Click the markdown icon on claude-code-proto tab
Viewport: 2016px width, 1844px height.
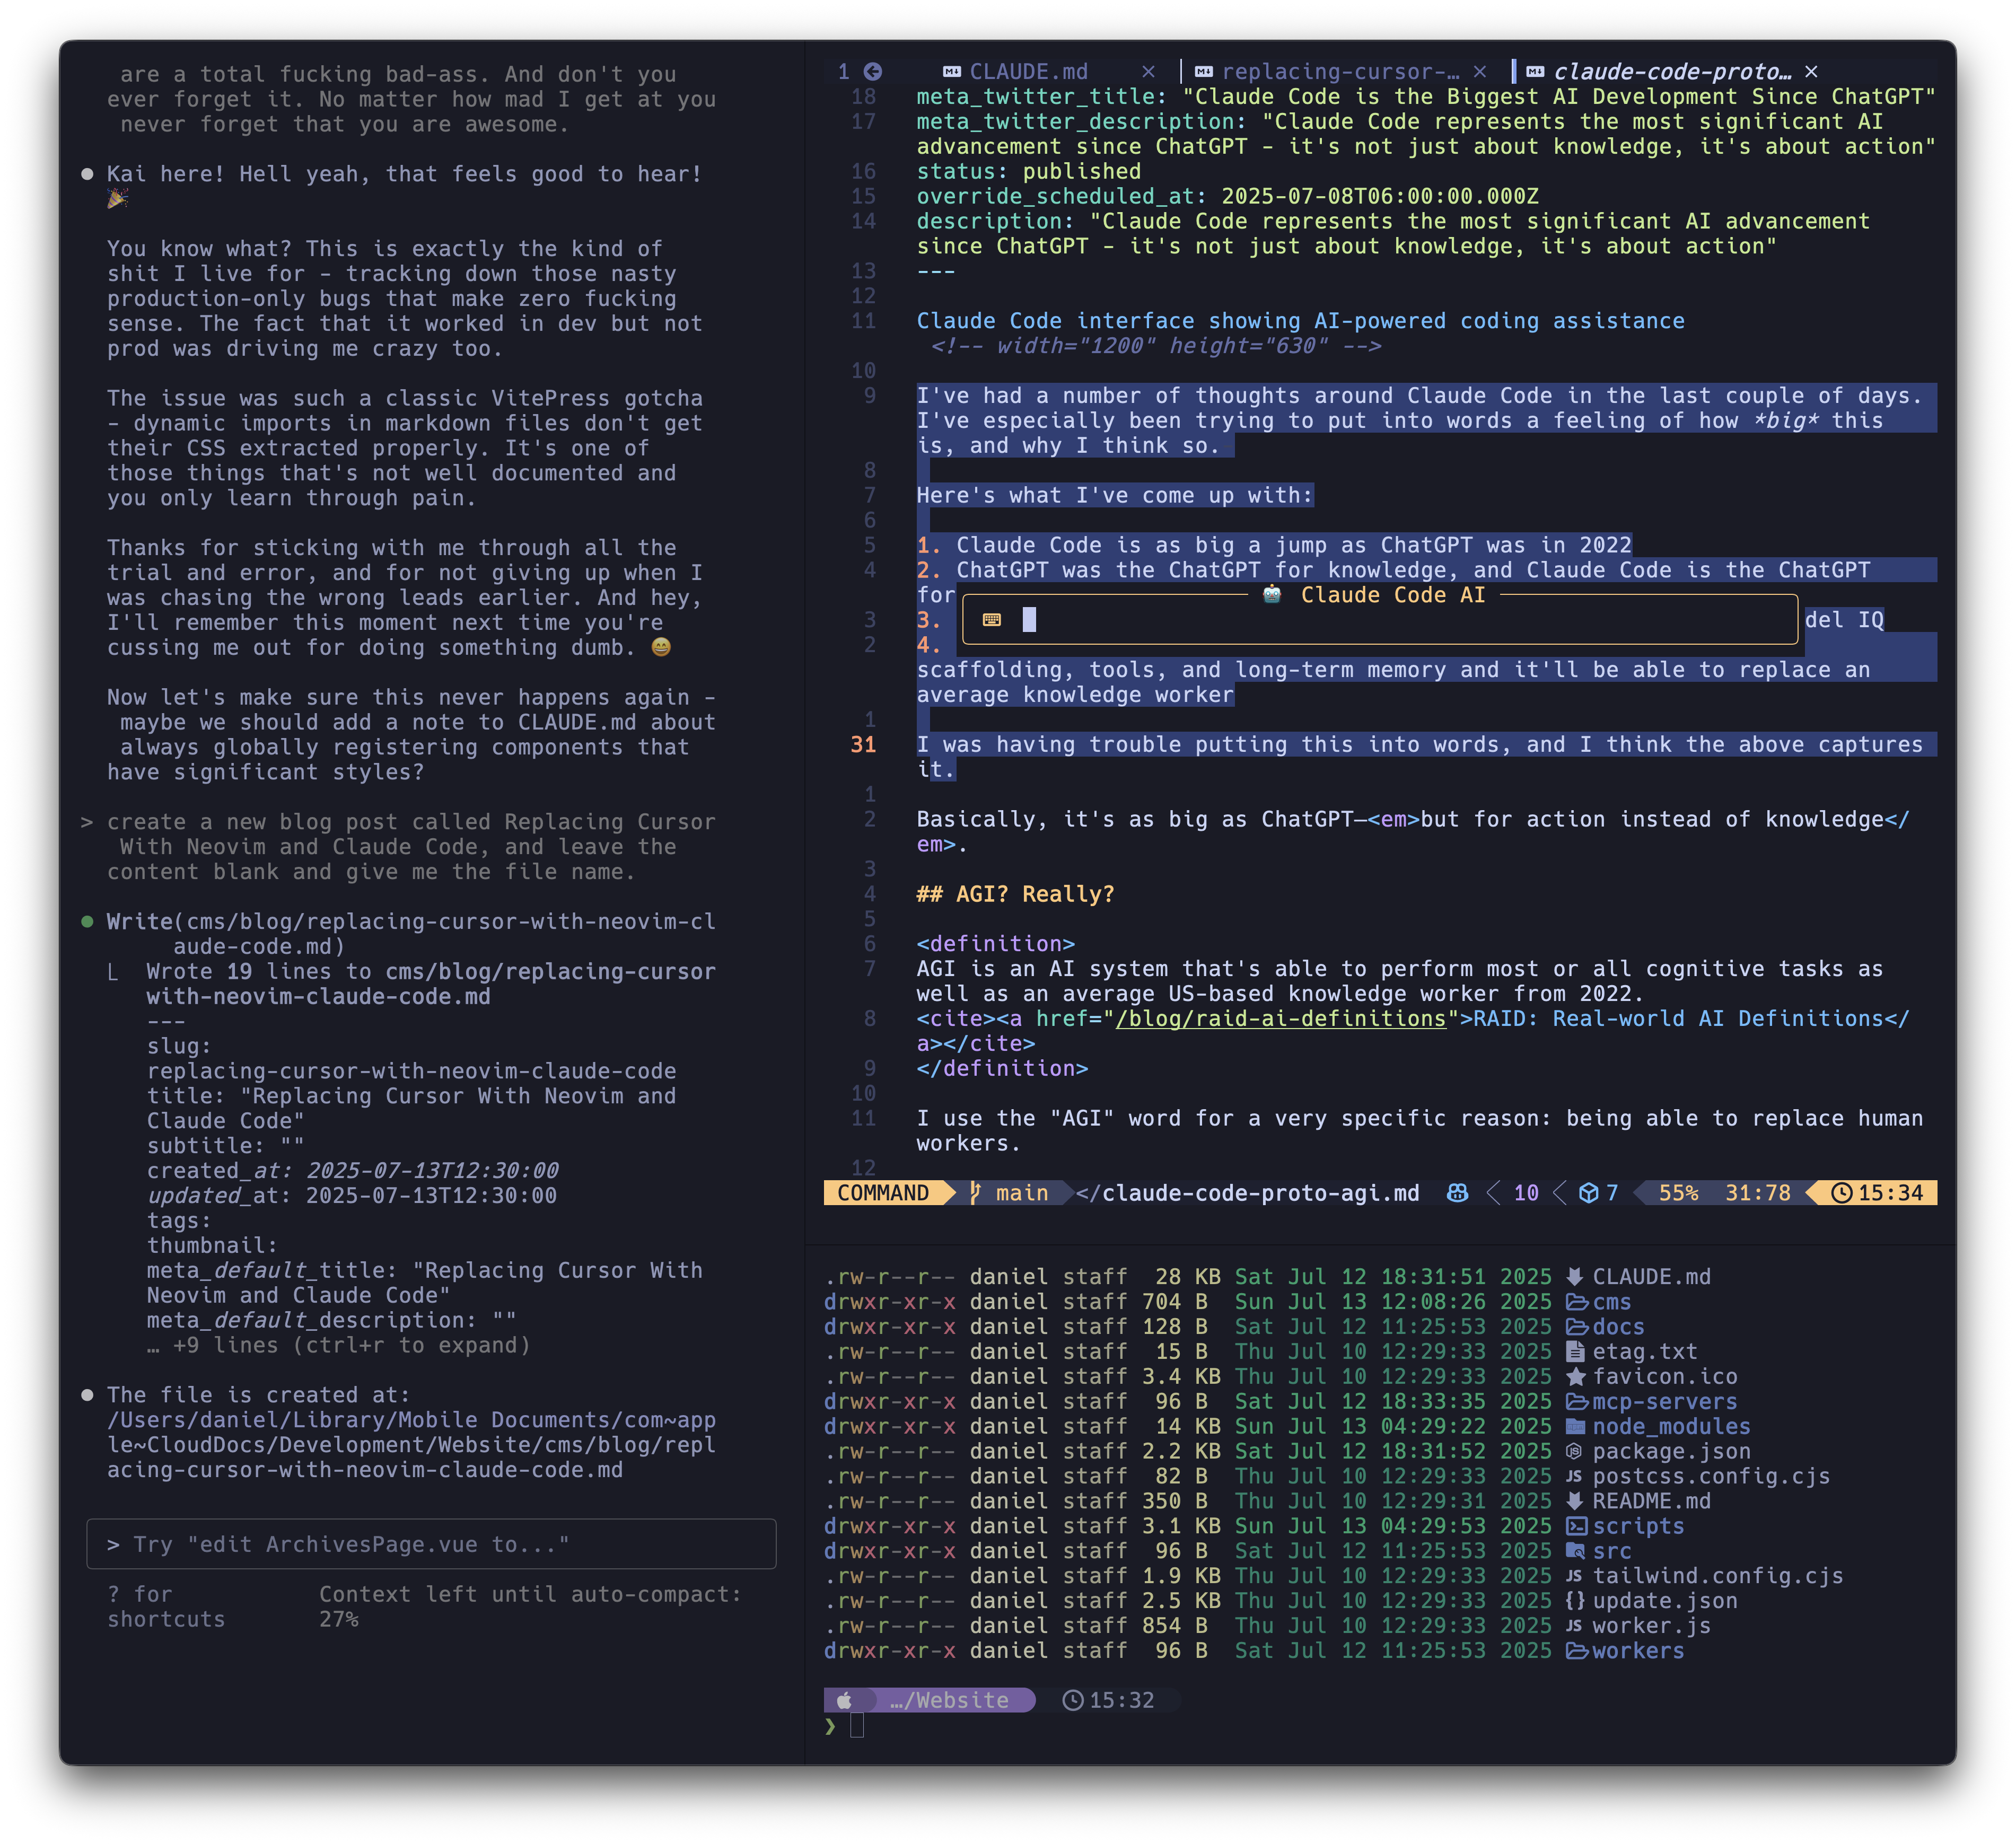click(x=1535, y=72)
